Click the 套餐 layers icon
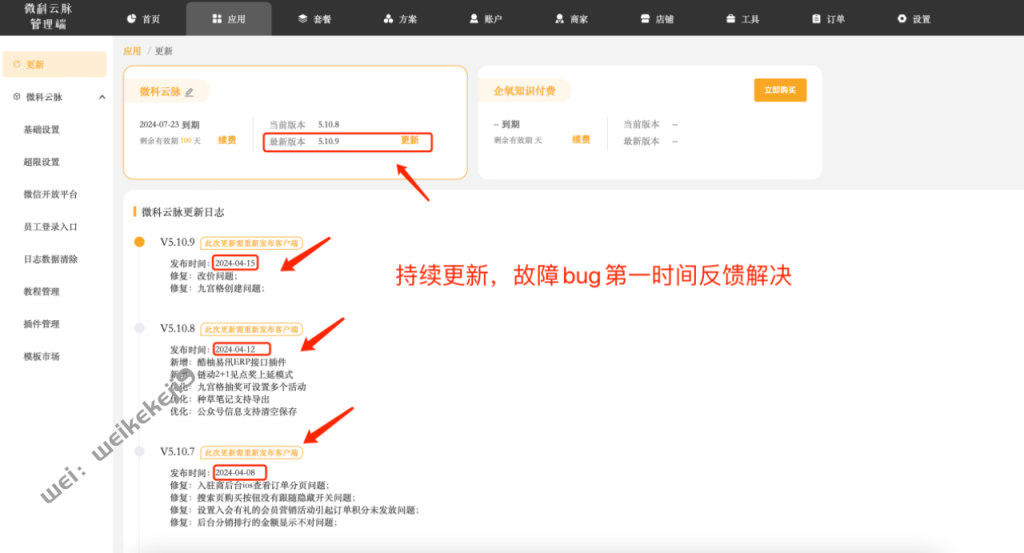Image resolution: width=1024 pixels, height=553 pixels. 302,19
